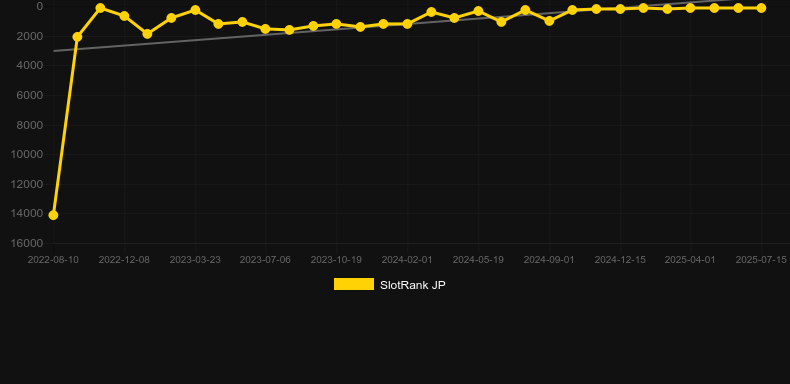
Task: Click the data point above 2024-05-19
Action: click(x=478, y=11)
